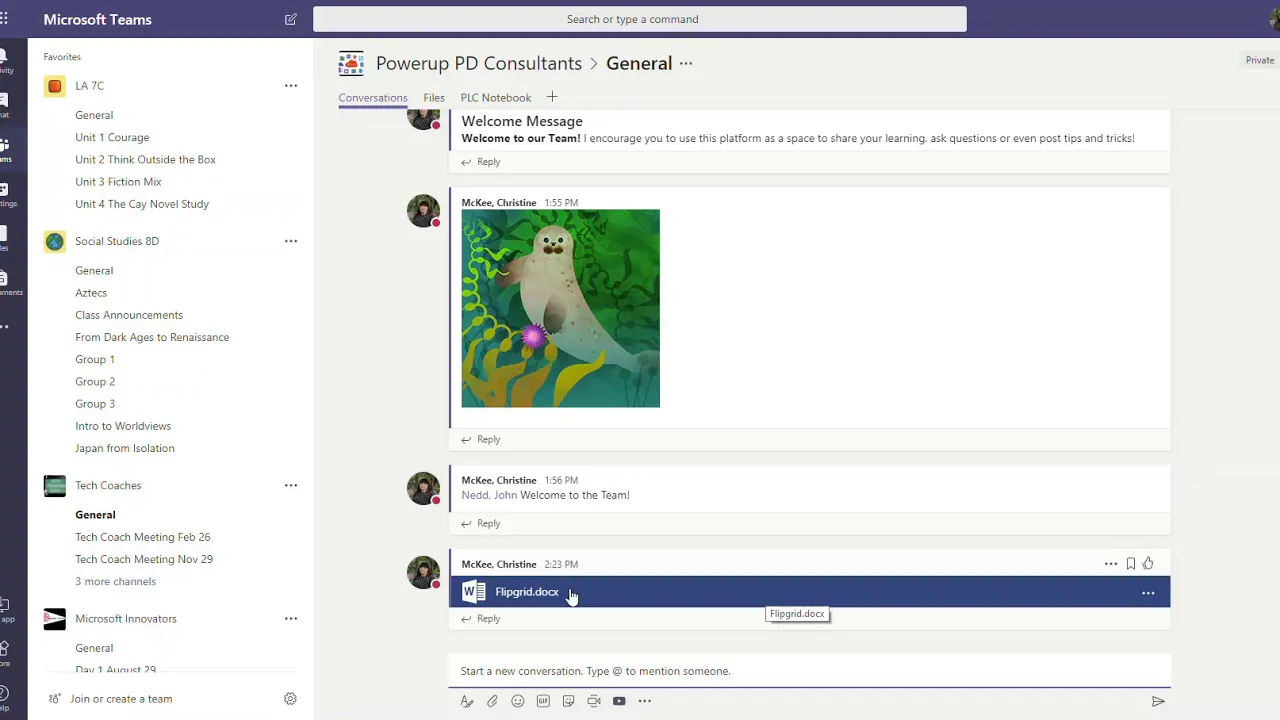
Task: Open Unit 3 Fiction Mix channel
Action: 118,182
